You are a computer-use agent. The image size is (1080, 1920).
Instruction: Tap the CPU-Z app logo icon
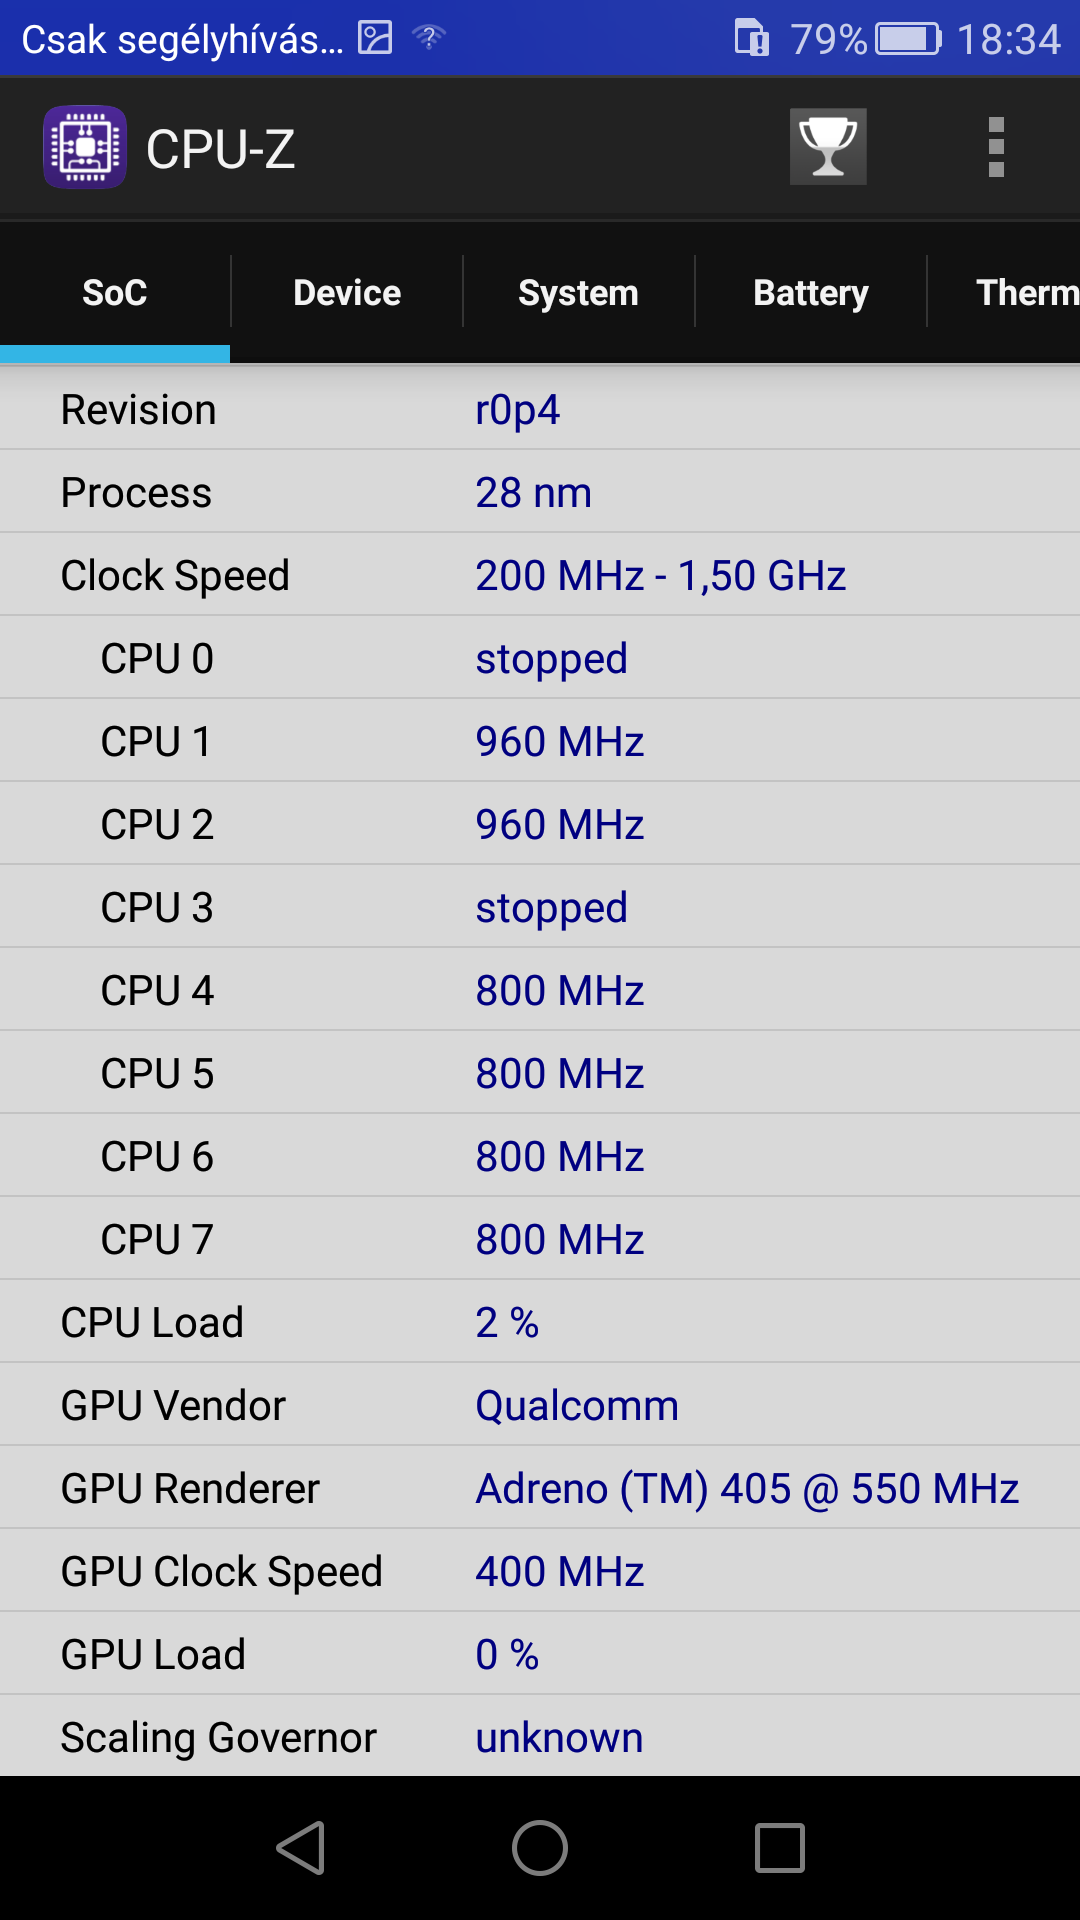[x=85, y=147]
